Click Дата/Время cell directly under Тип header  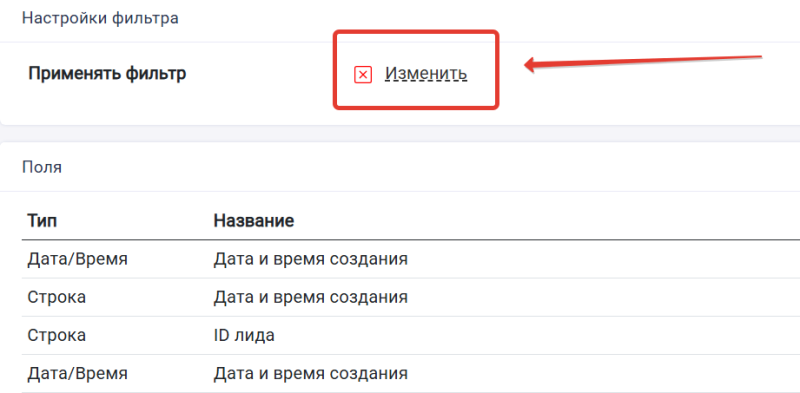77,259
